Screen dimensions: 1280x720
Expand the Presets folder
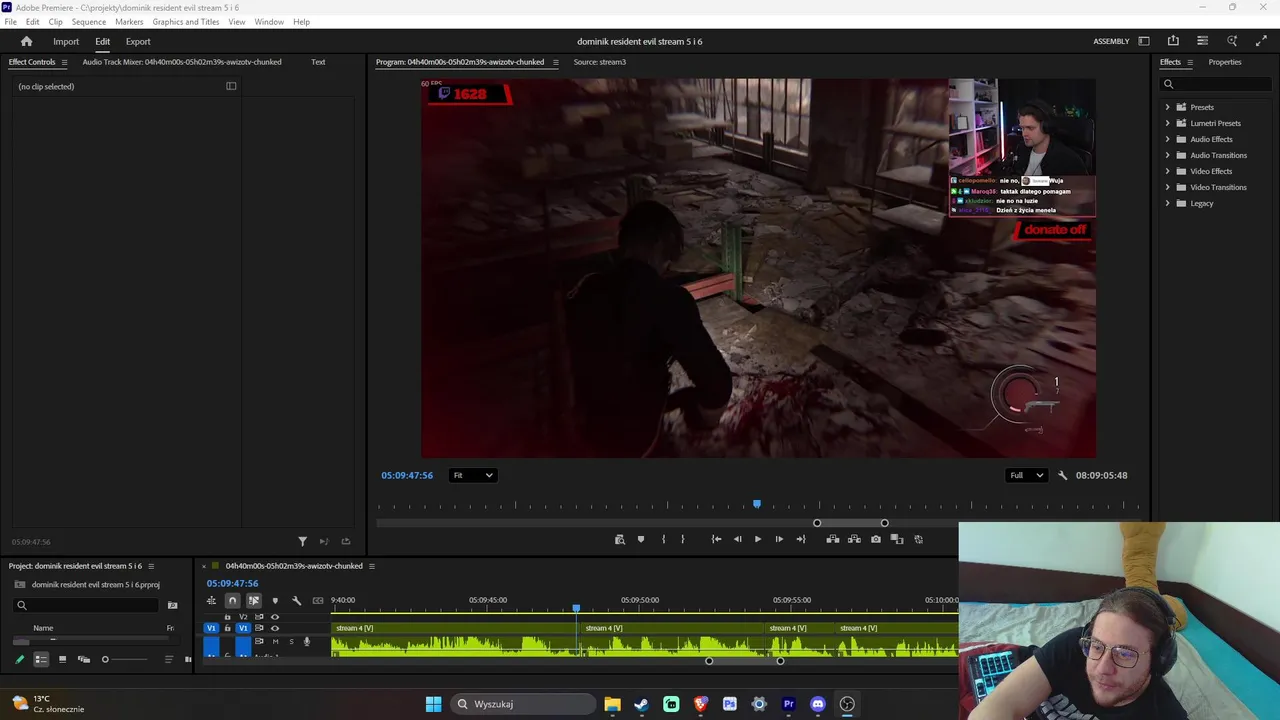(x=1167, y=107)
